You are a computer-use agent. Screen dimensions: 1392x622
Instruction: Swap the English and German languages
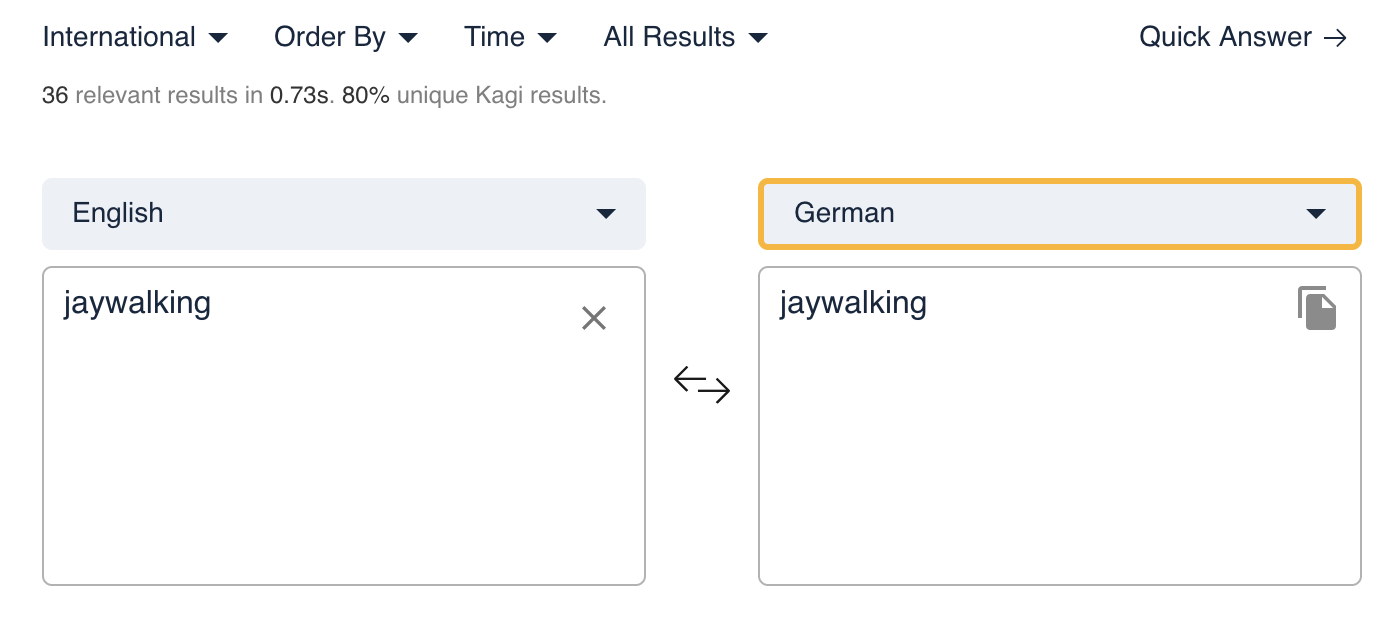[702, 384]
